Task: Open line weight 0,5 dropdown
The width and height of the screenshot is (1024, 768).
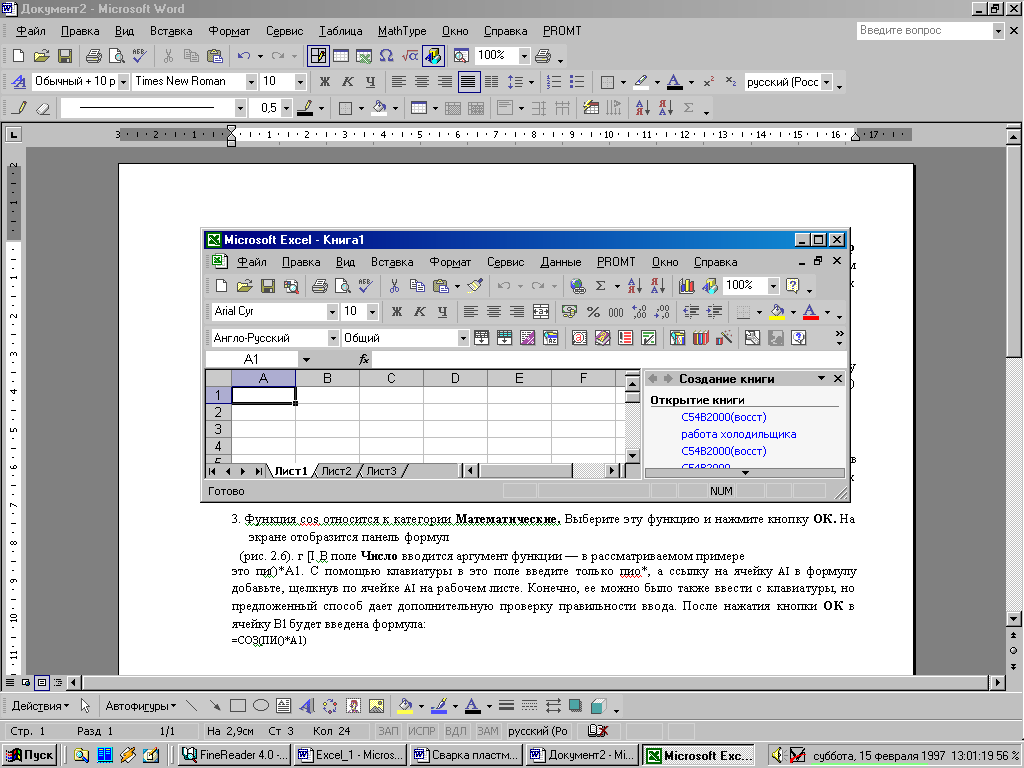Action: coord(286,108)
